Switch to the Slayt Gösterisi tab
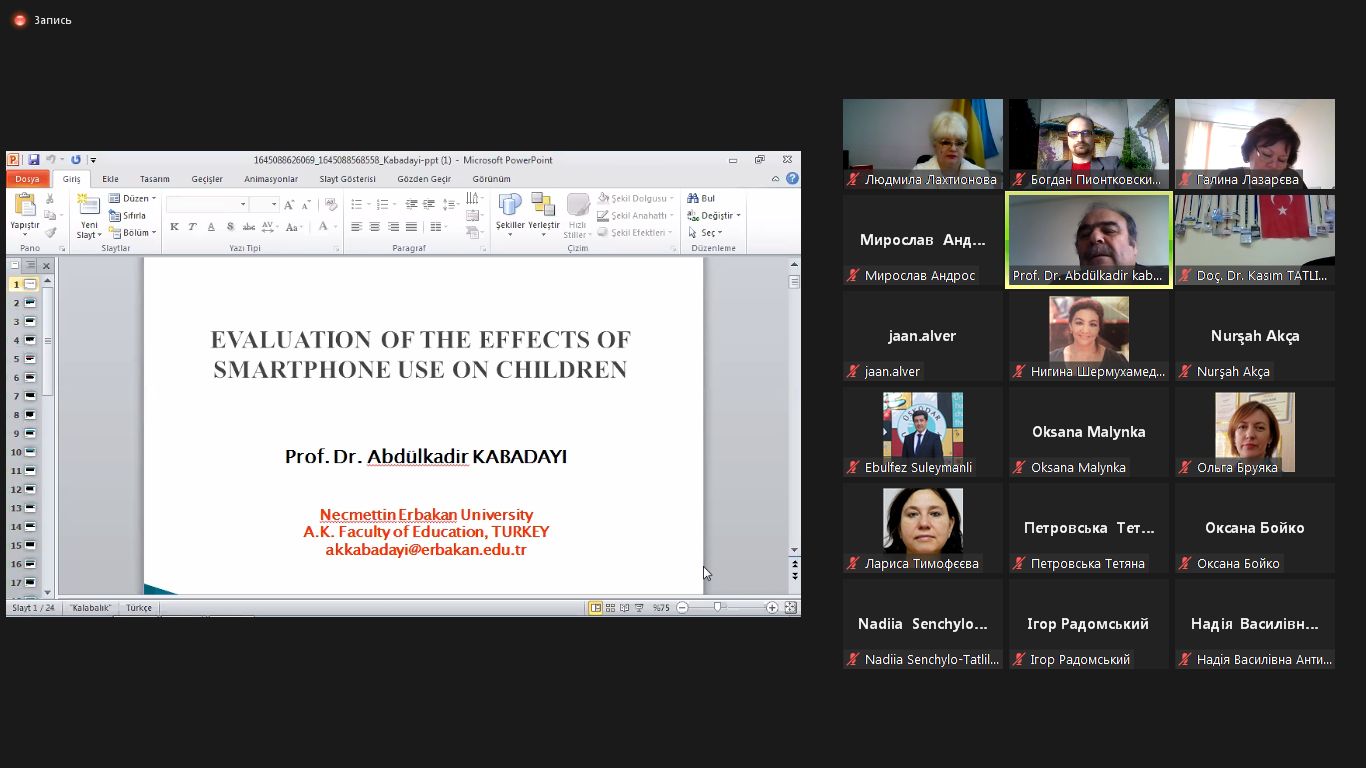This screenshot has width=1366, height=768. coord(347,179)
